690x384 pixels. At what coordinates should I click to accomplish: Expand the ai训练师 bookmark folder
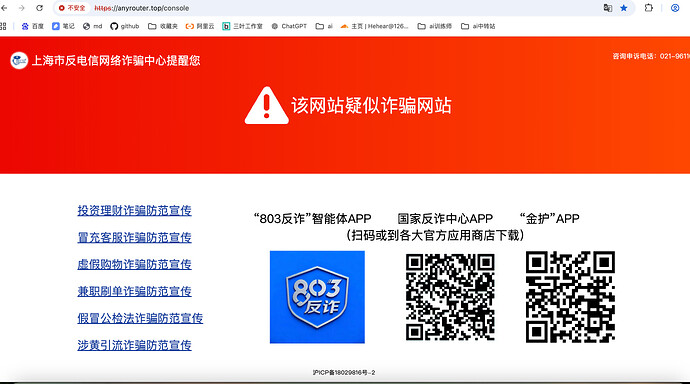(435, 26)
